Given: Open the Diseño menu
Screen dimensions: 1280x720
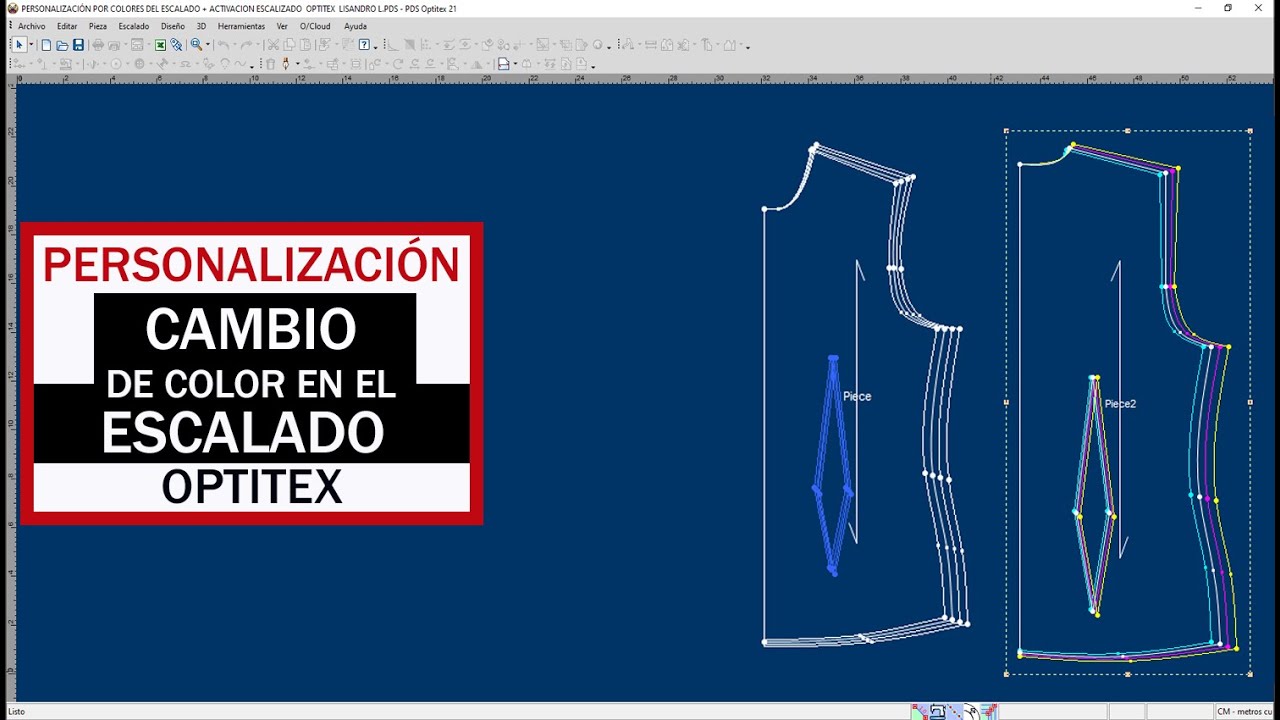Looking at the screenshot, I should pyautogui.click(x=173, y=26).
